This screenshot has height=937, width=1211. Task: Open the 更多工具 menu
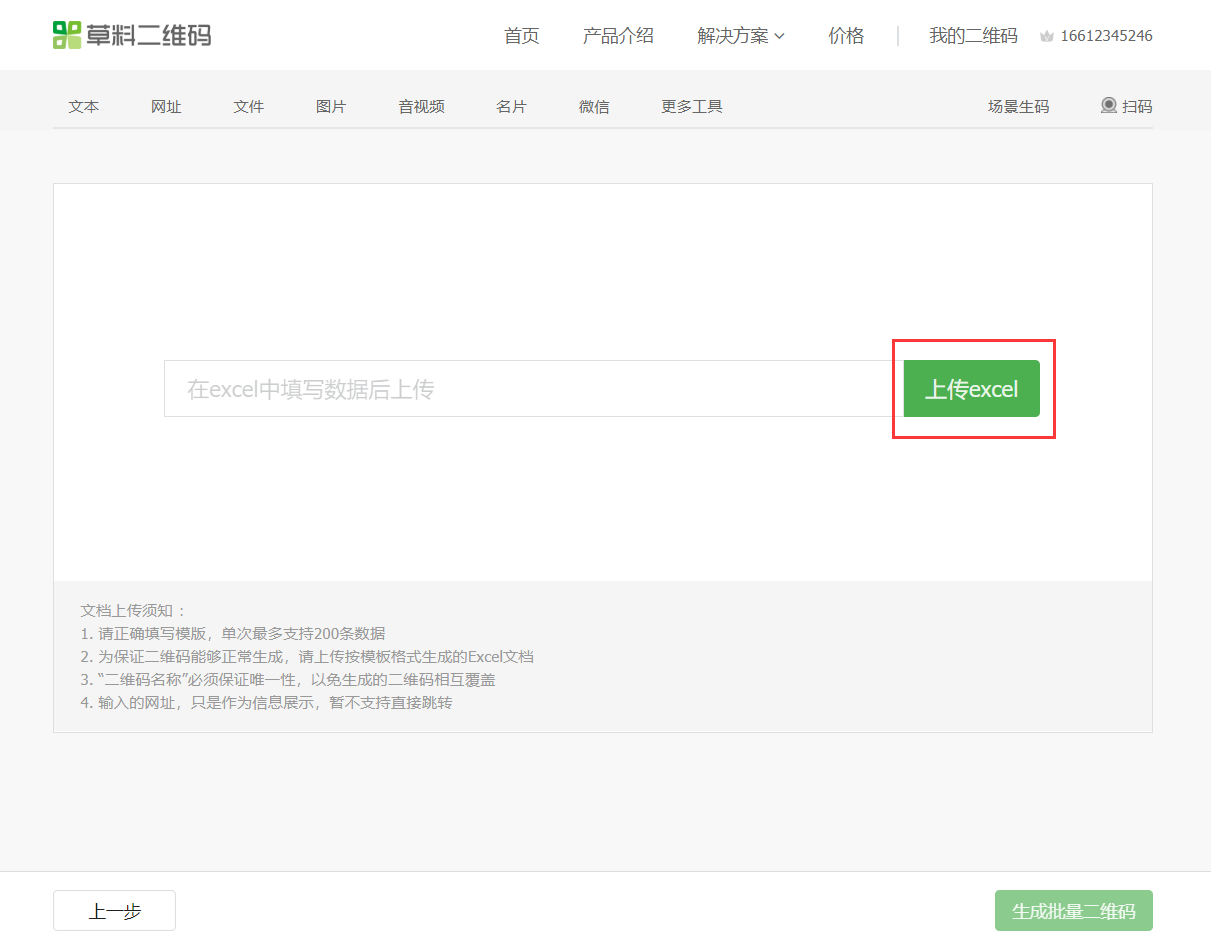pyautogui.click(x=691, y=106)
